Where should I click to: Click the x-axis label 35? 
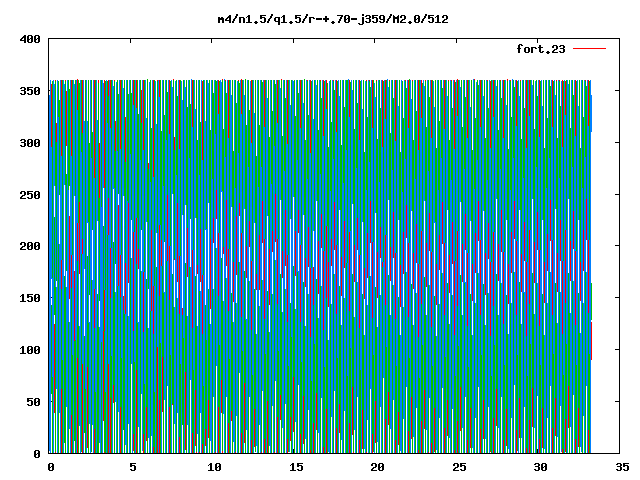click(x=622, y=467)
